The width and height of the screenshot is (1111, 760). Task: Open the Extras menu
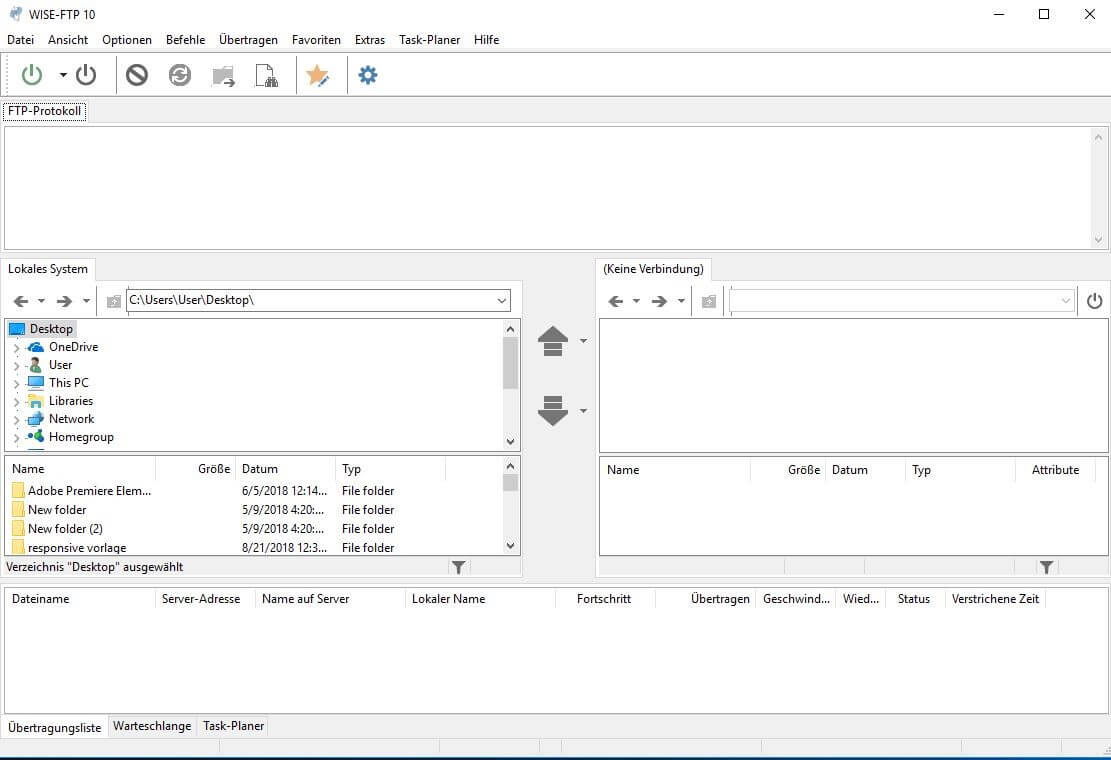coord(370,40)
